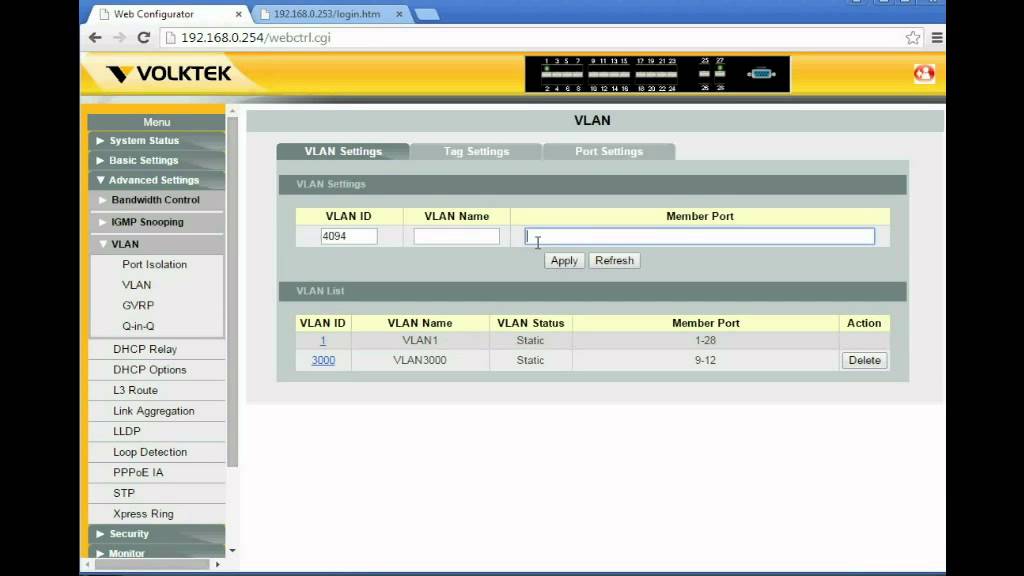Click the sidebar vertical scrollbar thumb
Viewport: 1024px width, 576px height.
pos(232,291)
